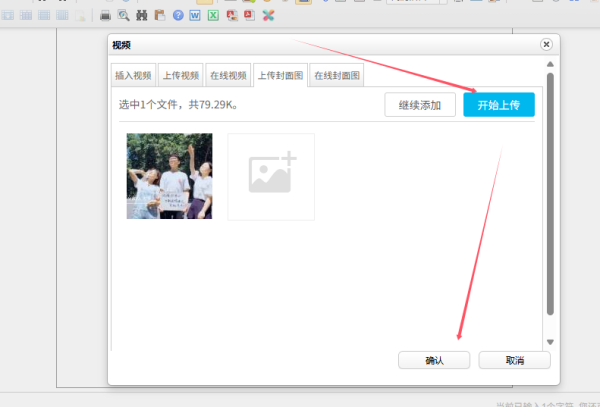The height and width of the screenshot is (408, 601).
Task: Select the 上传封面图 tab
Action: pos(279,75)
